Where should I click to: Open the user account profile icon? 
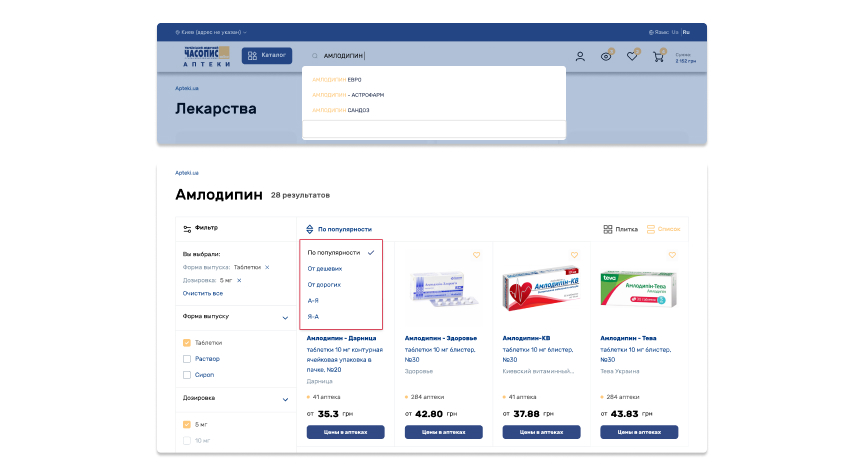[580, 56]
